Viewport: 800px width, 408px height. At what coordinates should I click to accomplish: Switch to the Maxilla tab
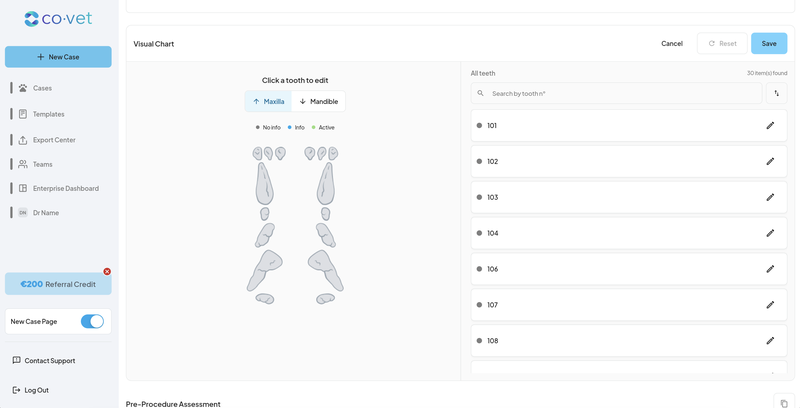tap(268, 101)
